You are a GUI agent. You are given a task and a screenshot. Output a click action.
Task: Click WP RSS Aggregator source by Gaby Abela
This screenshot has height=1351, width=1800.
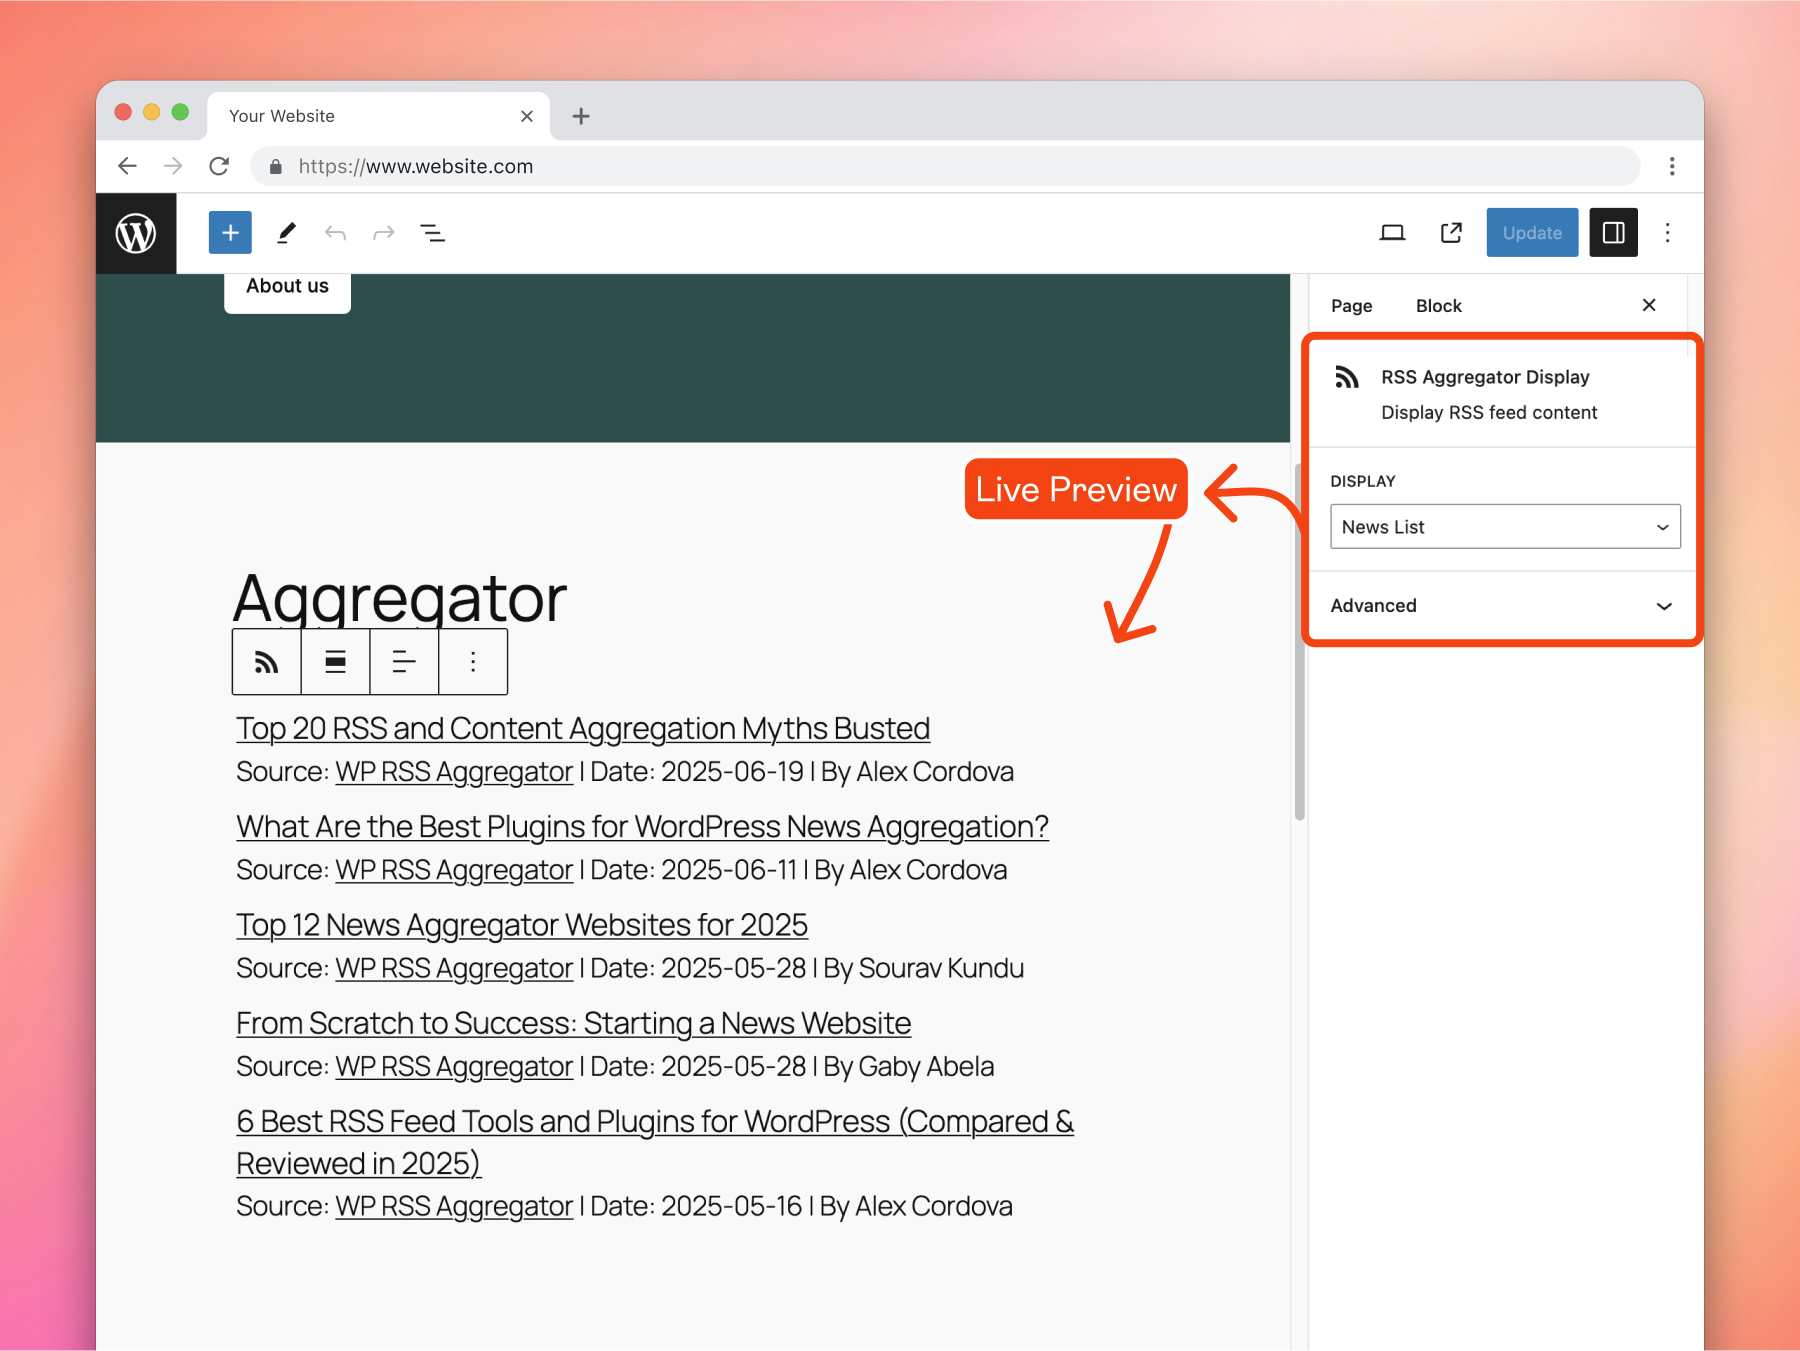[454, 1066]
